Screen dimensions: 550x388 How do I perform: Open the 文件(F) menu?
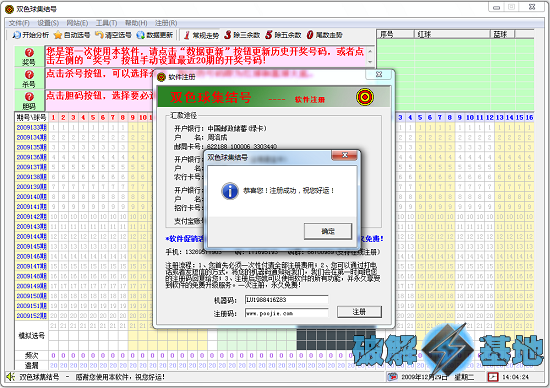point(19,23)
